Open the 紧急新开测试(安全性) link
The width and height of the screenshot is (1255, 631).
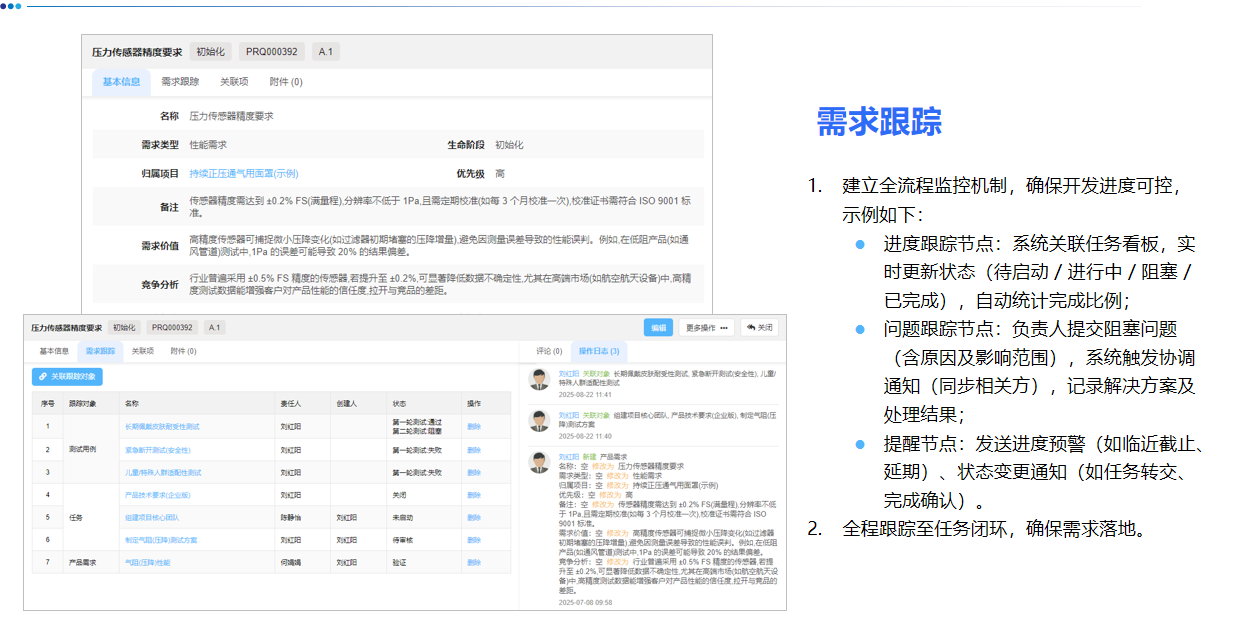tap(157, 450)
